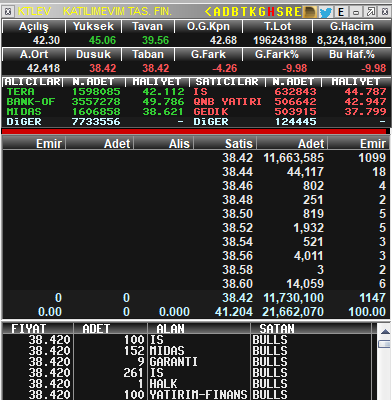Click the O.G.Kpn value 42.68
Image resolution: width=392 pixels, height=400 pixels.
(x=223, y=40)
